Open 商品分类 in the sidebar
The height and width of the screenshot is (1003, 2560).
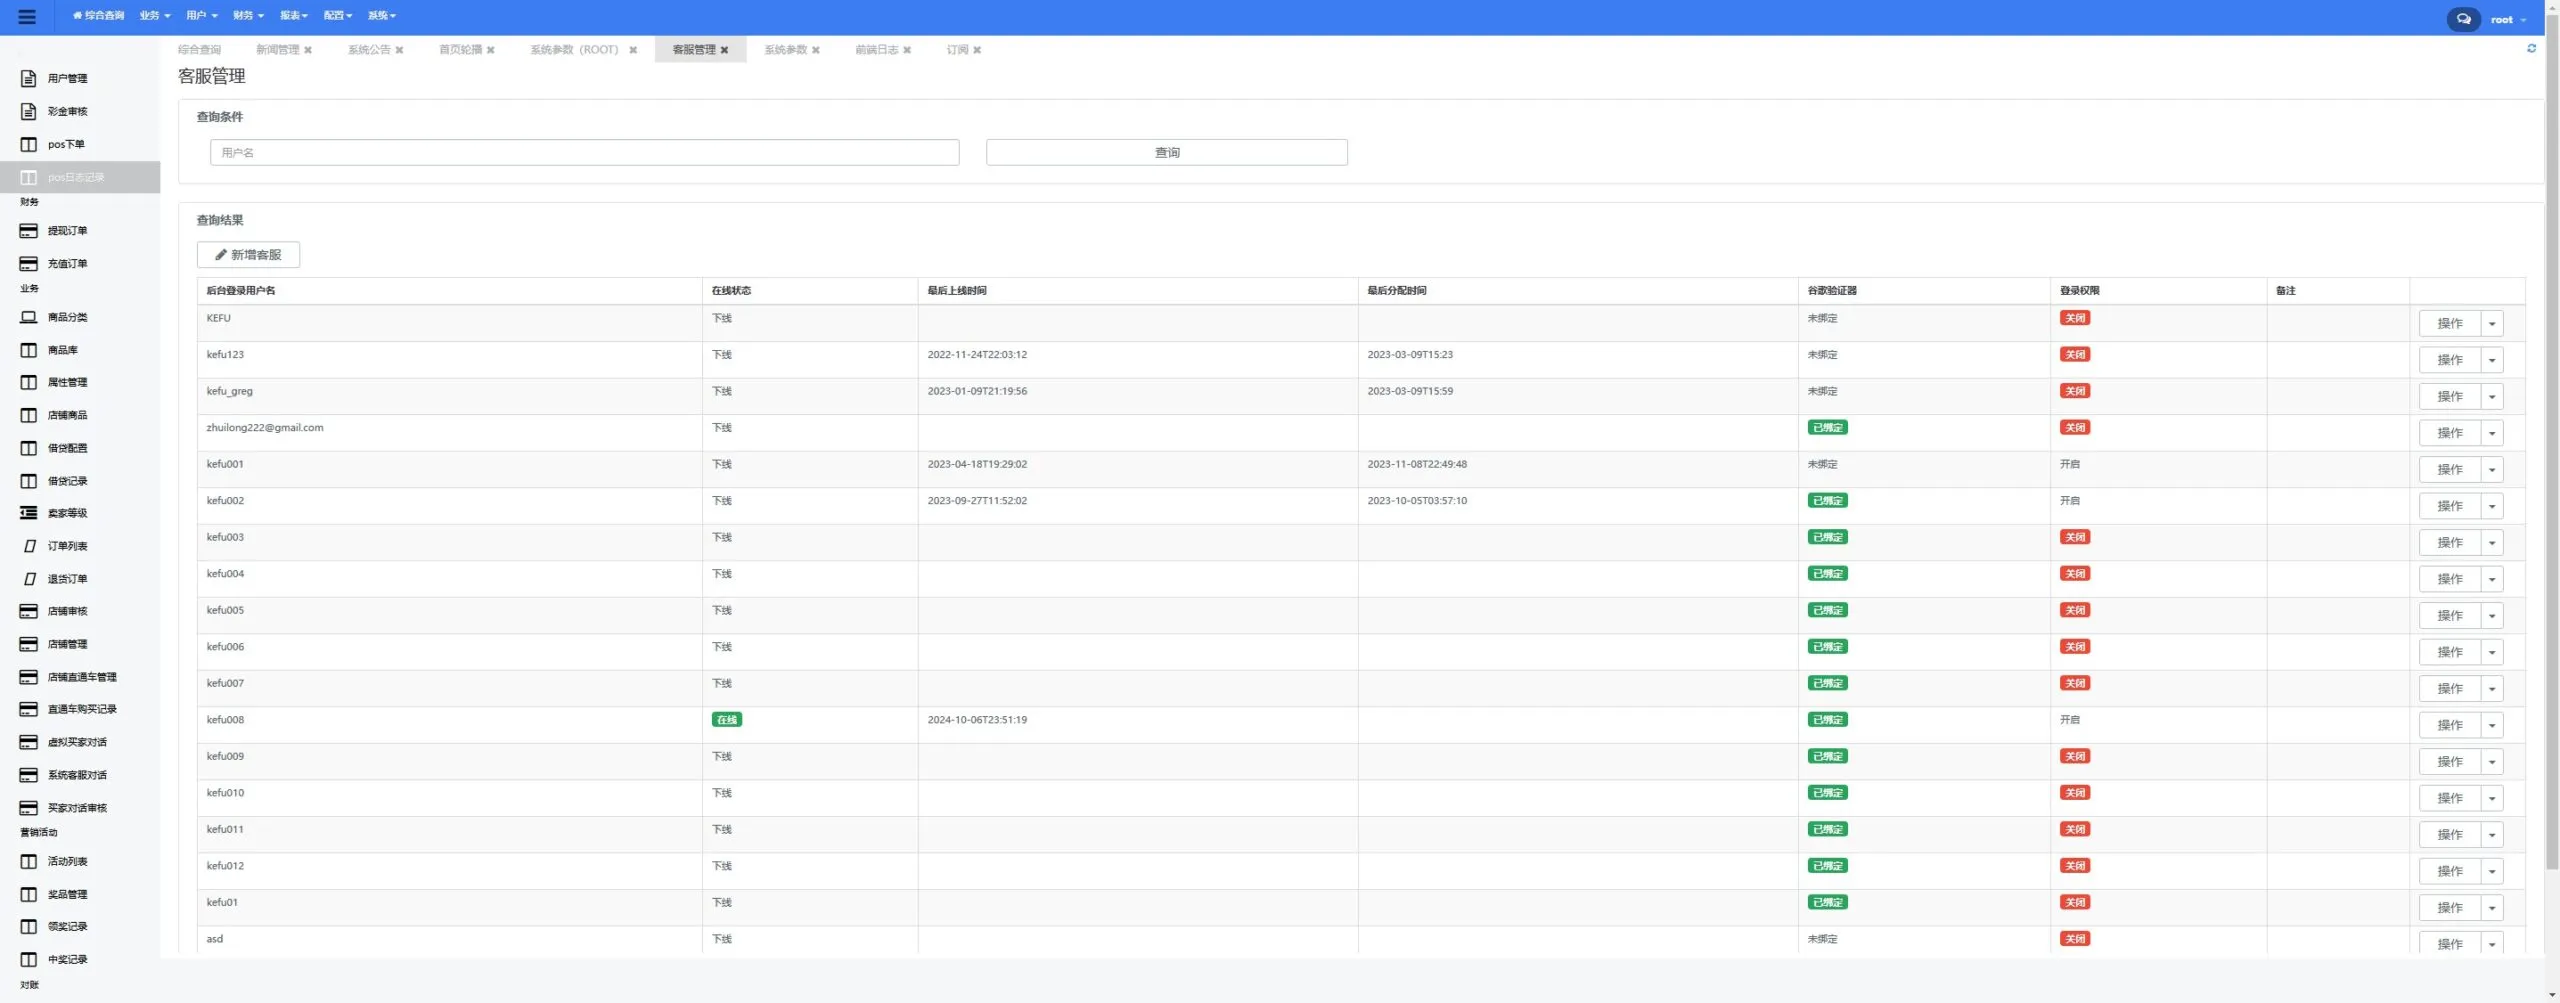[68, 317]
